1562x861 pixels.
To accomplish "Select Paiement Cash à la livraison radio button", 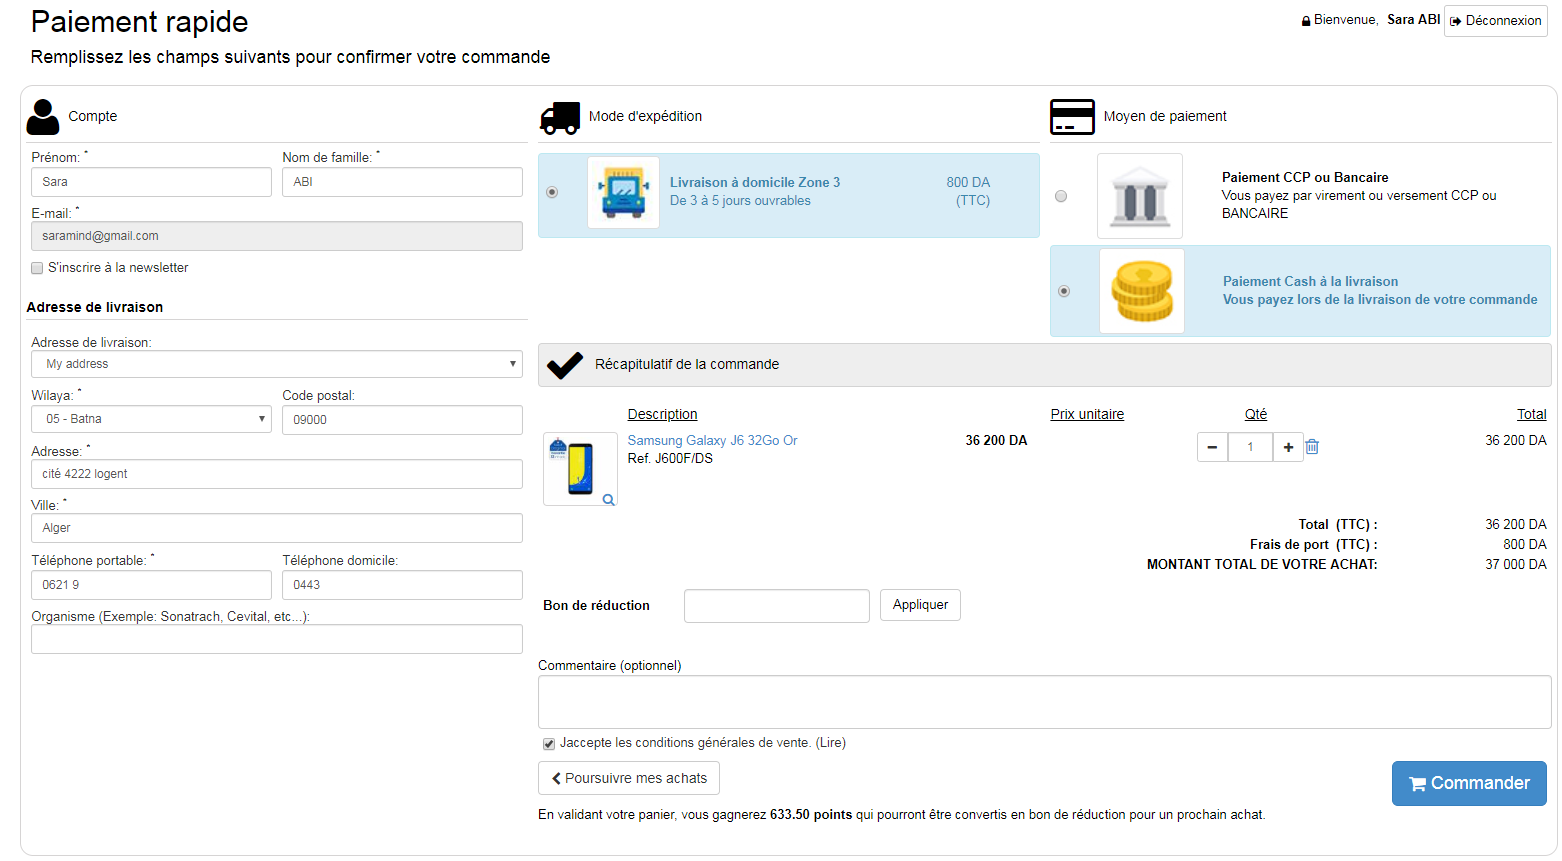I will (x=1064, y=291).
